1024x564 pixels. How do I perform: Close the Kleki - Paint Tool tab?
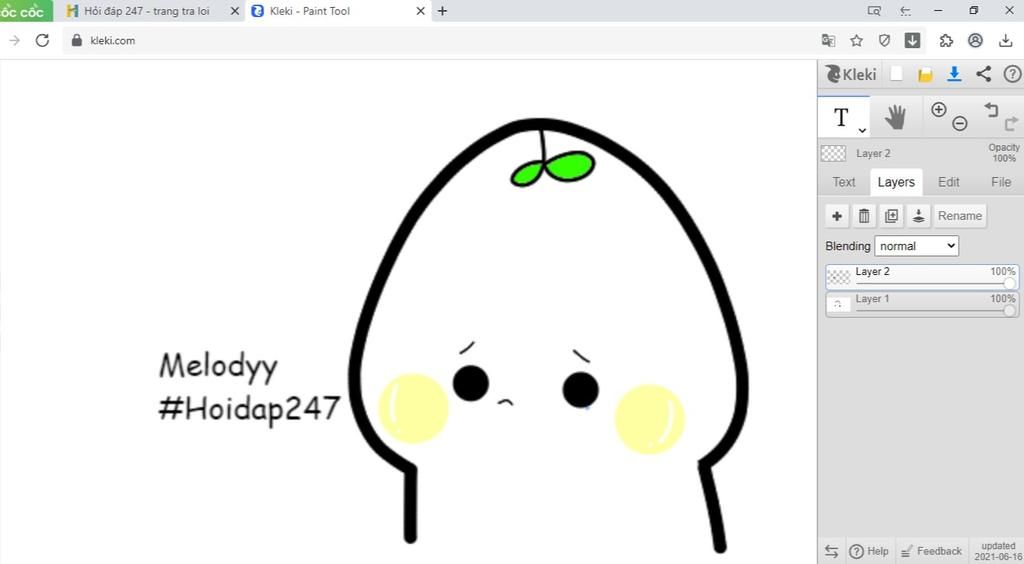coord(421,11)
